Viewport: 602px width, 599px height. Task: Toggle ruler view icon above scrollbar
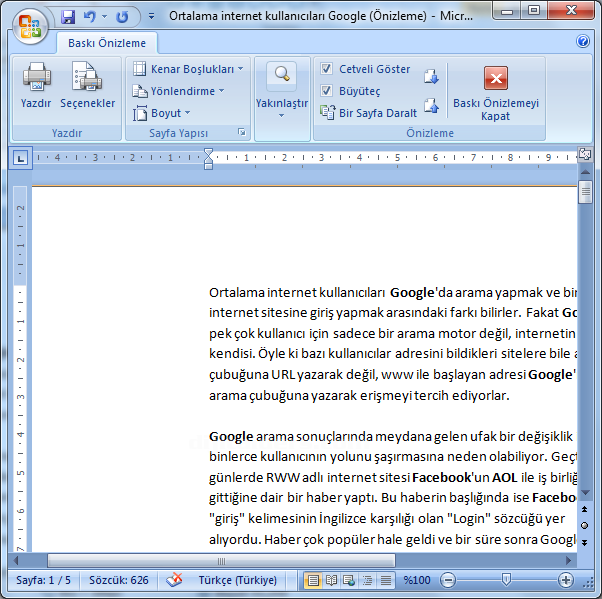585,154
